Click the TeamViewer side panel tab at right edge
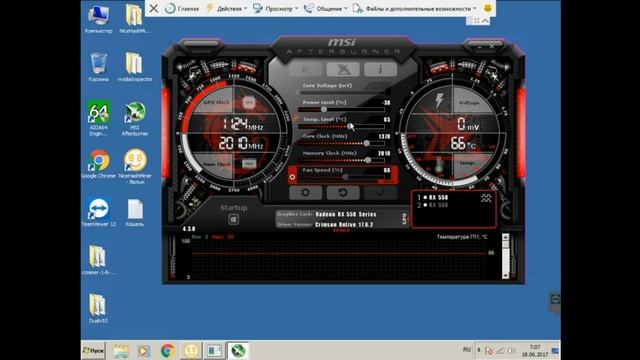The width and height of the screenshot is (640, 360). pyautogui.click(x=554, y=300)
